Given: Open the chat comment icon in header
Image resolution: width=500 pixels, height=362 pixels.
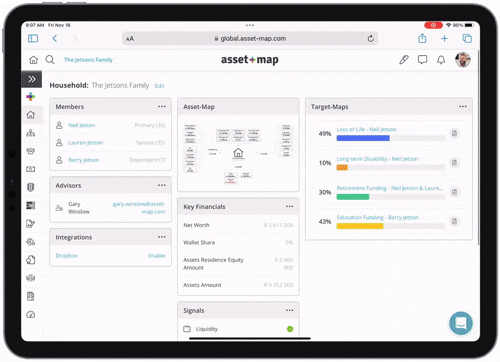Looking at the screenshot, I should [422, 60].
